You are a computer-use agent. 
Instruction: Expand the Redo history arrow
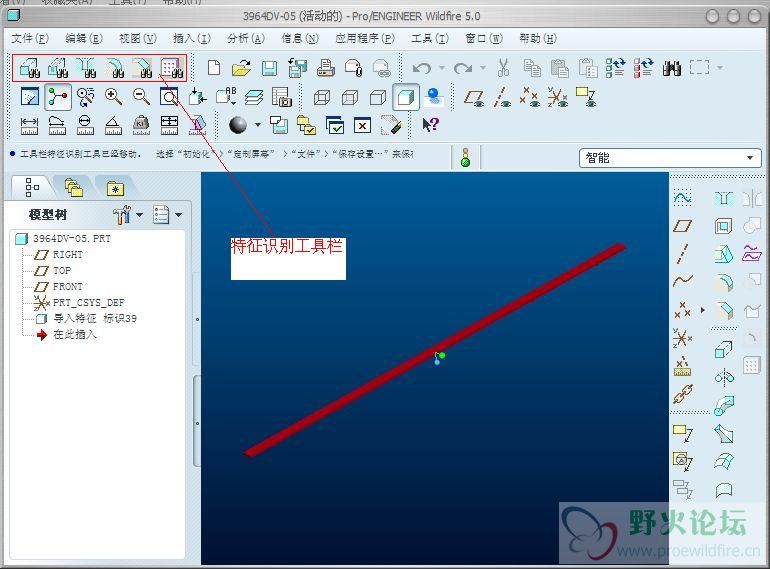click(483, 68)
